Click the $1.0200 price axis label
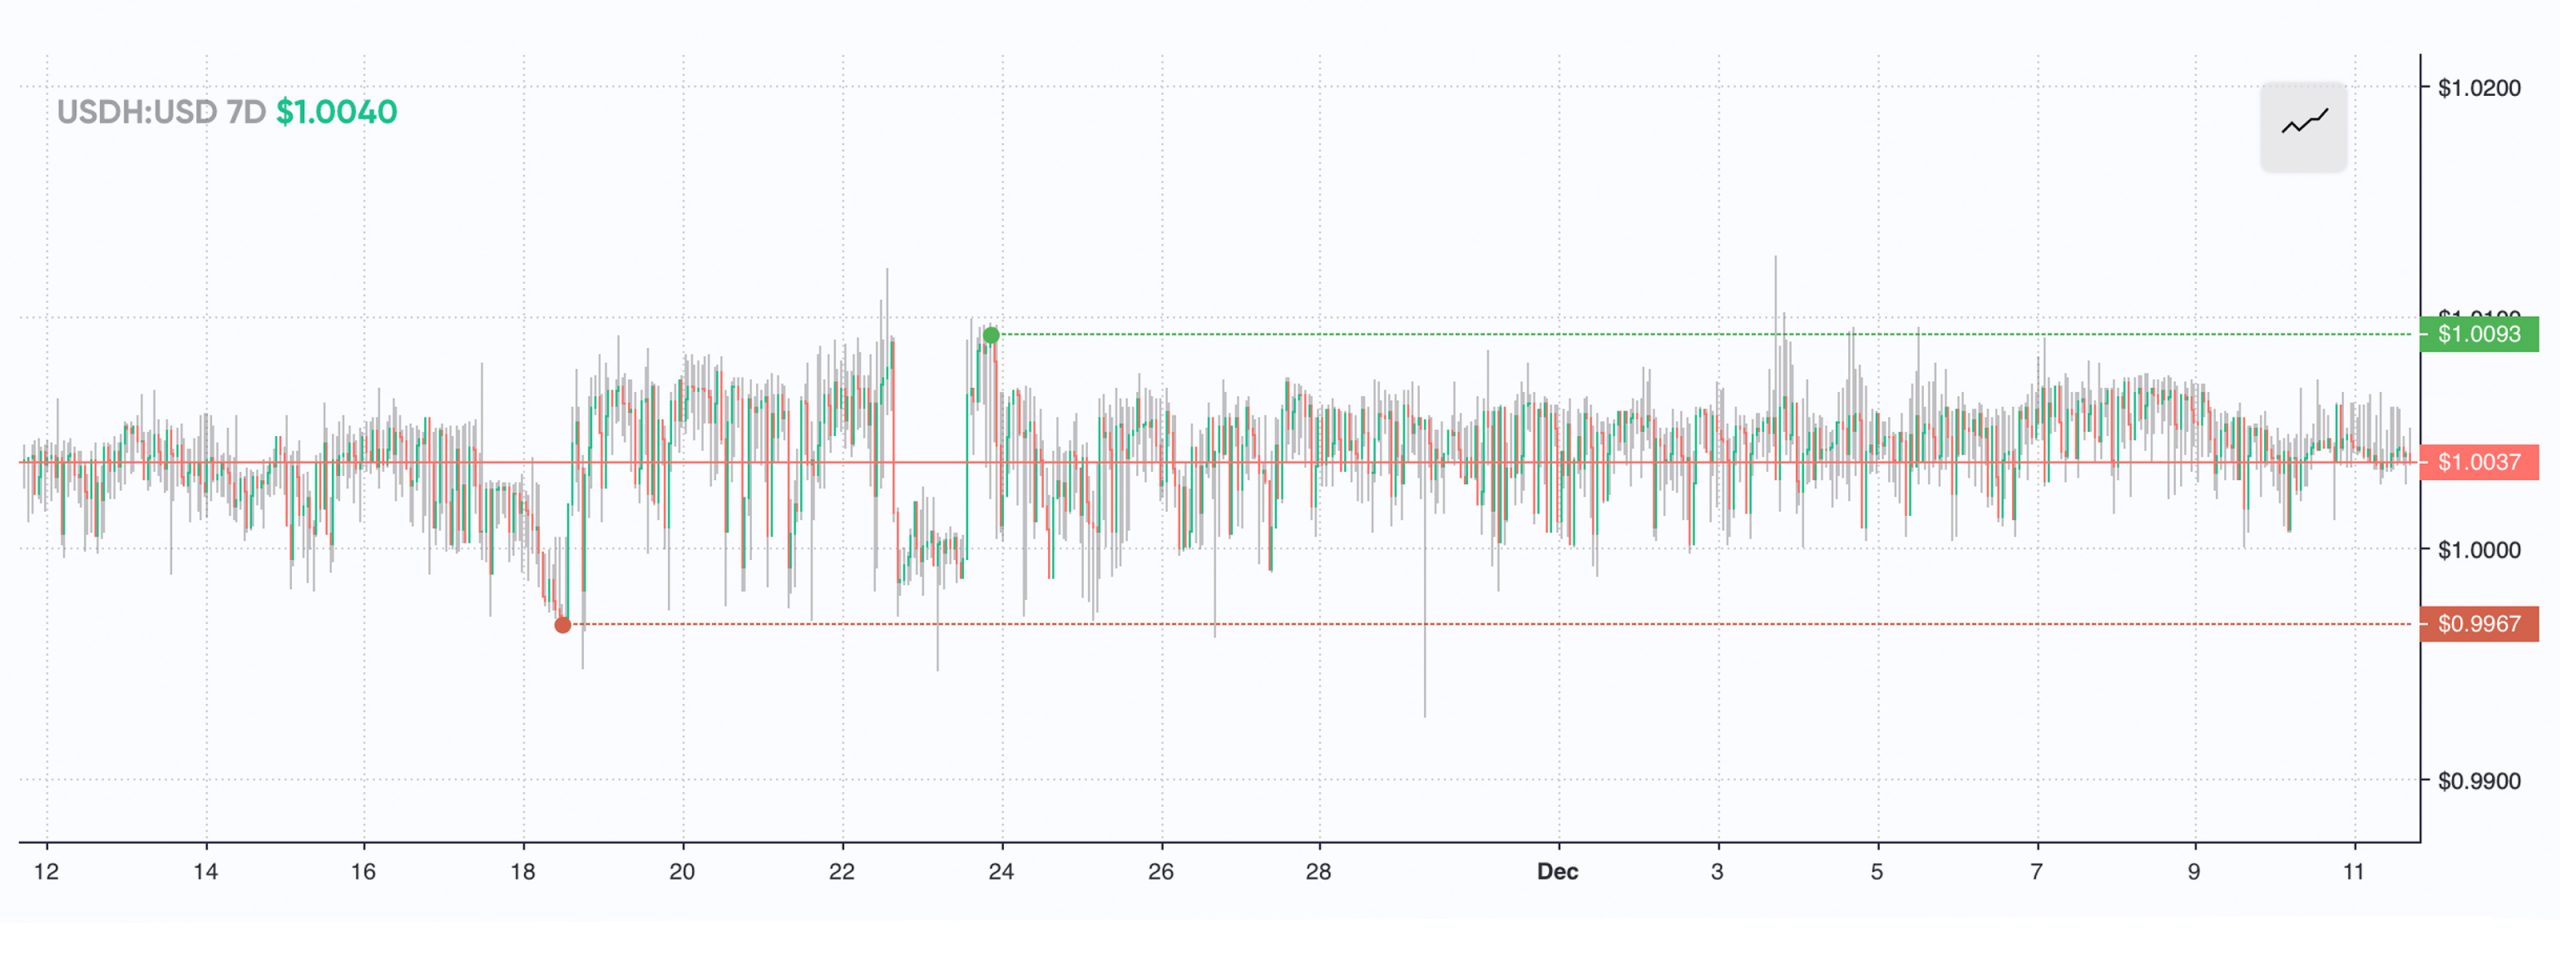Screen dimensions: 2560x960 [2479, 88]
